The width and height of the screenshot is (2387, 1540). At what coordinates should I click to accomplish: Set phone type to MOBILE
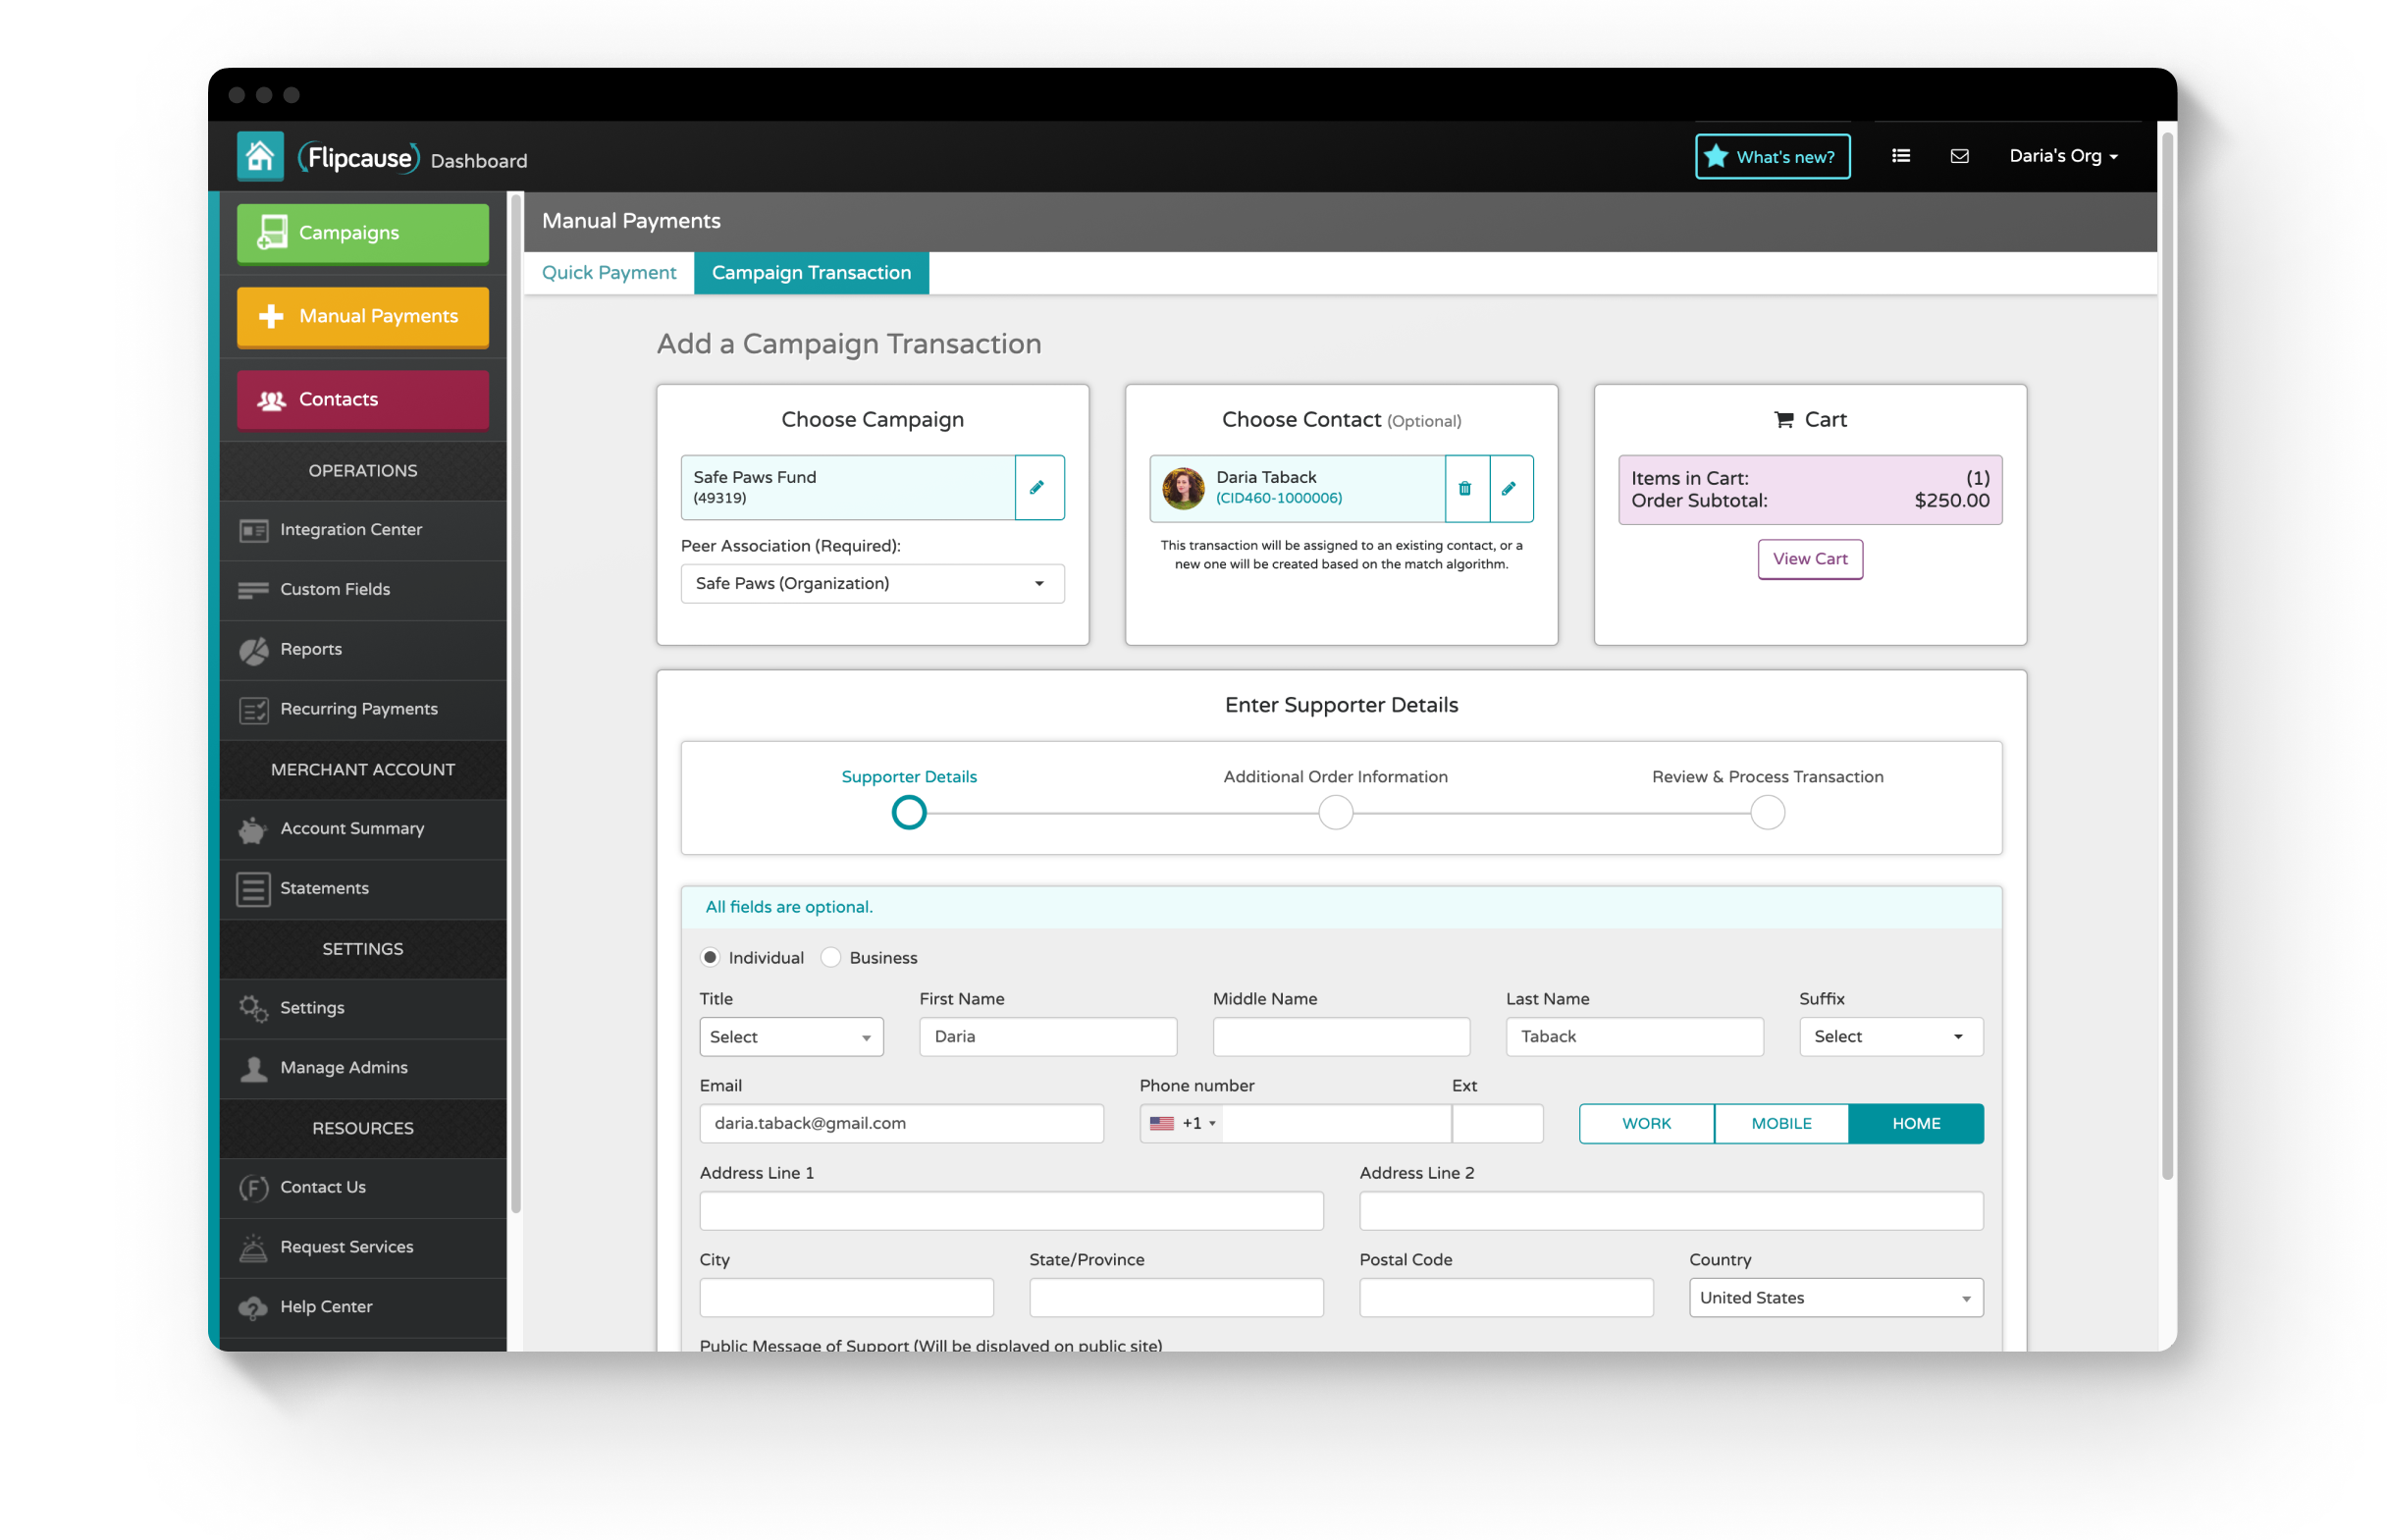pos(1780,1123)
